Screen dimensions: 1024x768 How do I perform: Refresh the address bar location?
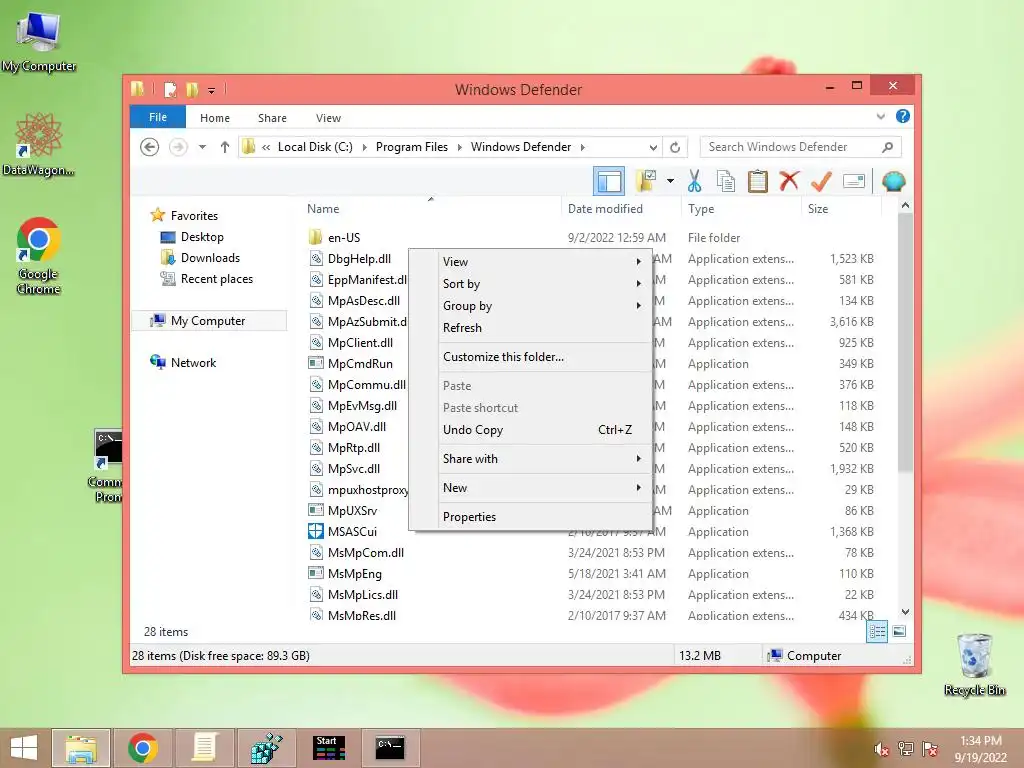click(675, 147)
